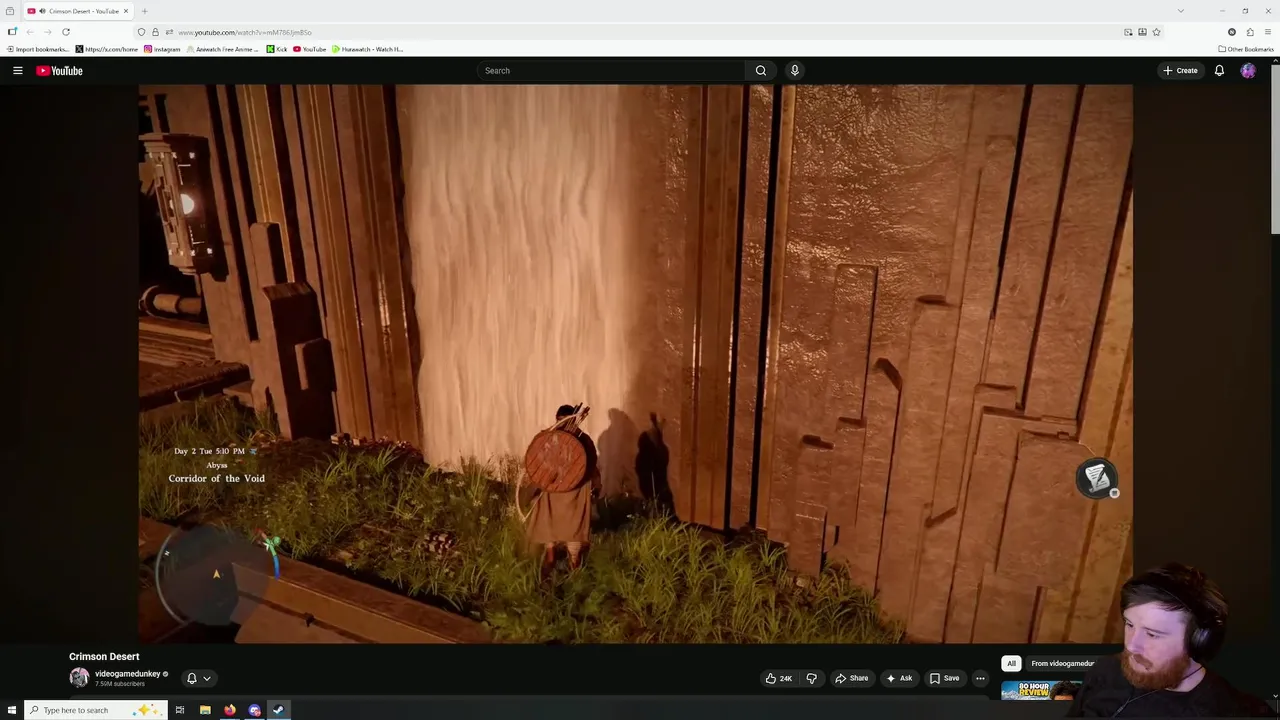The image size is (1280, 720).
Task: Go back in browser history
Action: click(30, 32)
